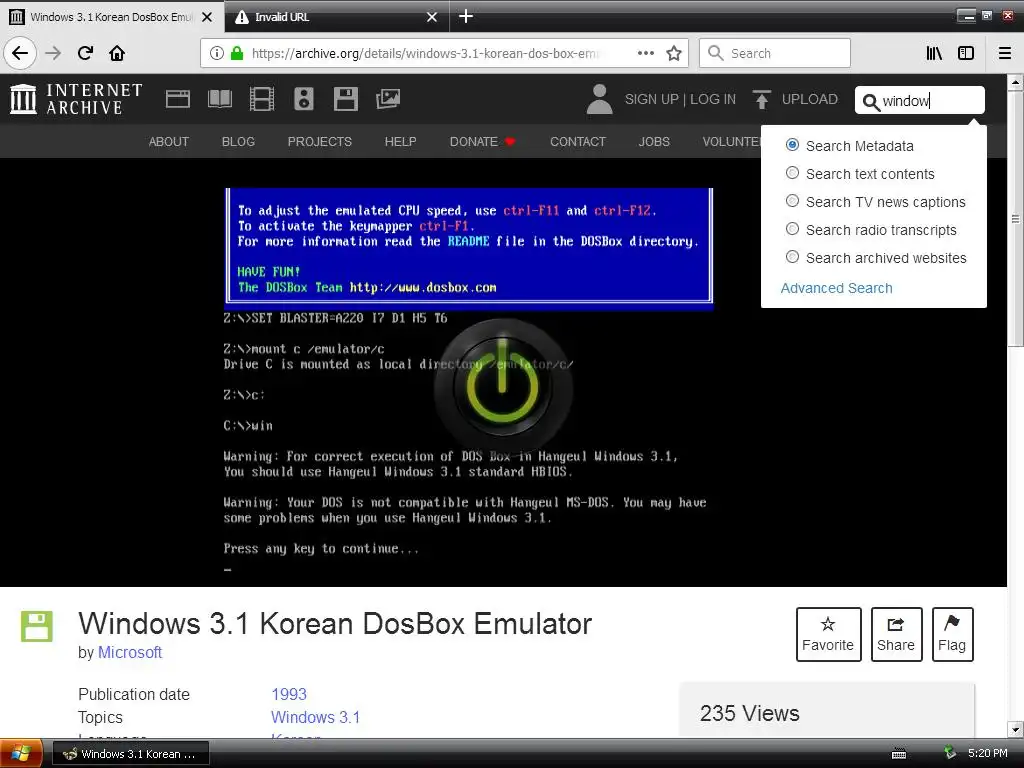The image size is (1024, 768).
Task: Click the upload arrow icon
Action: click(x=761, y=99)
